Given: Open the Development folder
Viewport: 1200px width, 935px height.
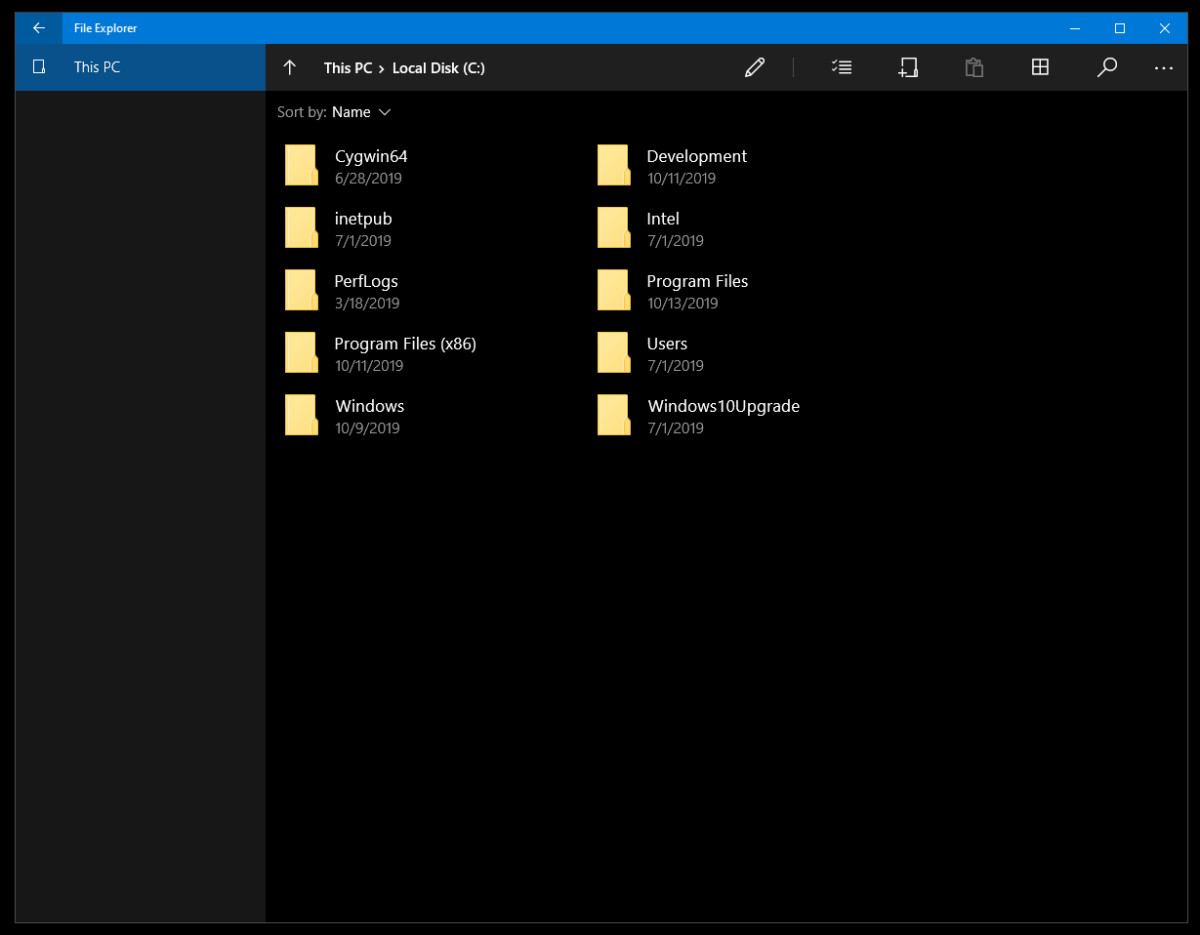Looking at the screenshot, I should pos(696,156).
